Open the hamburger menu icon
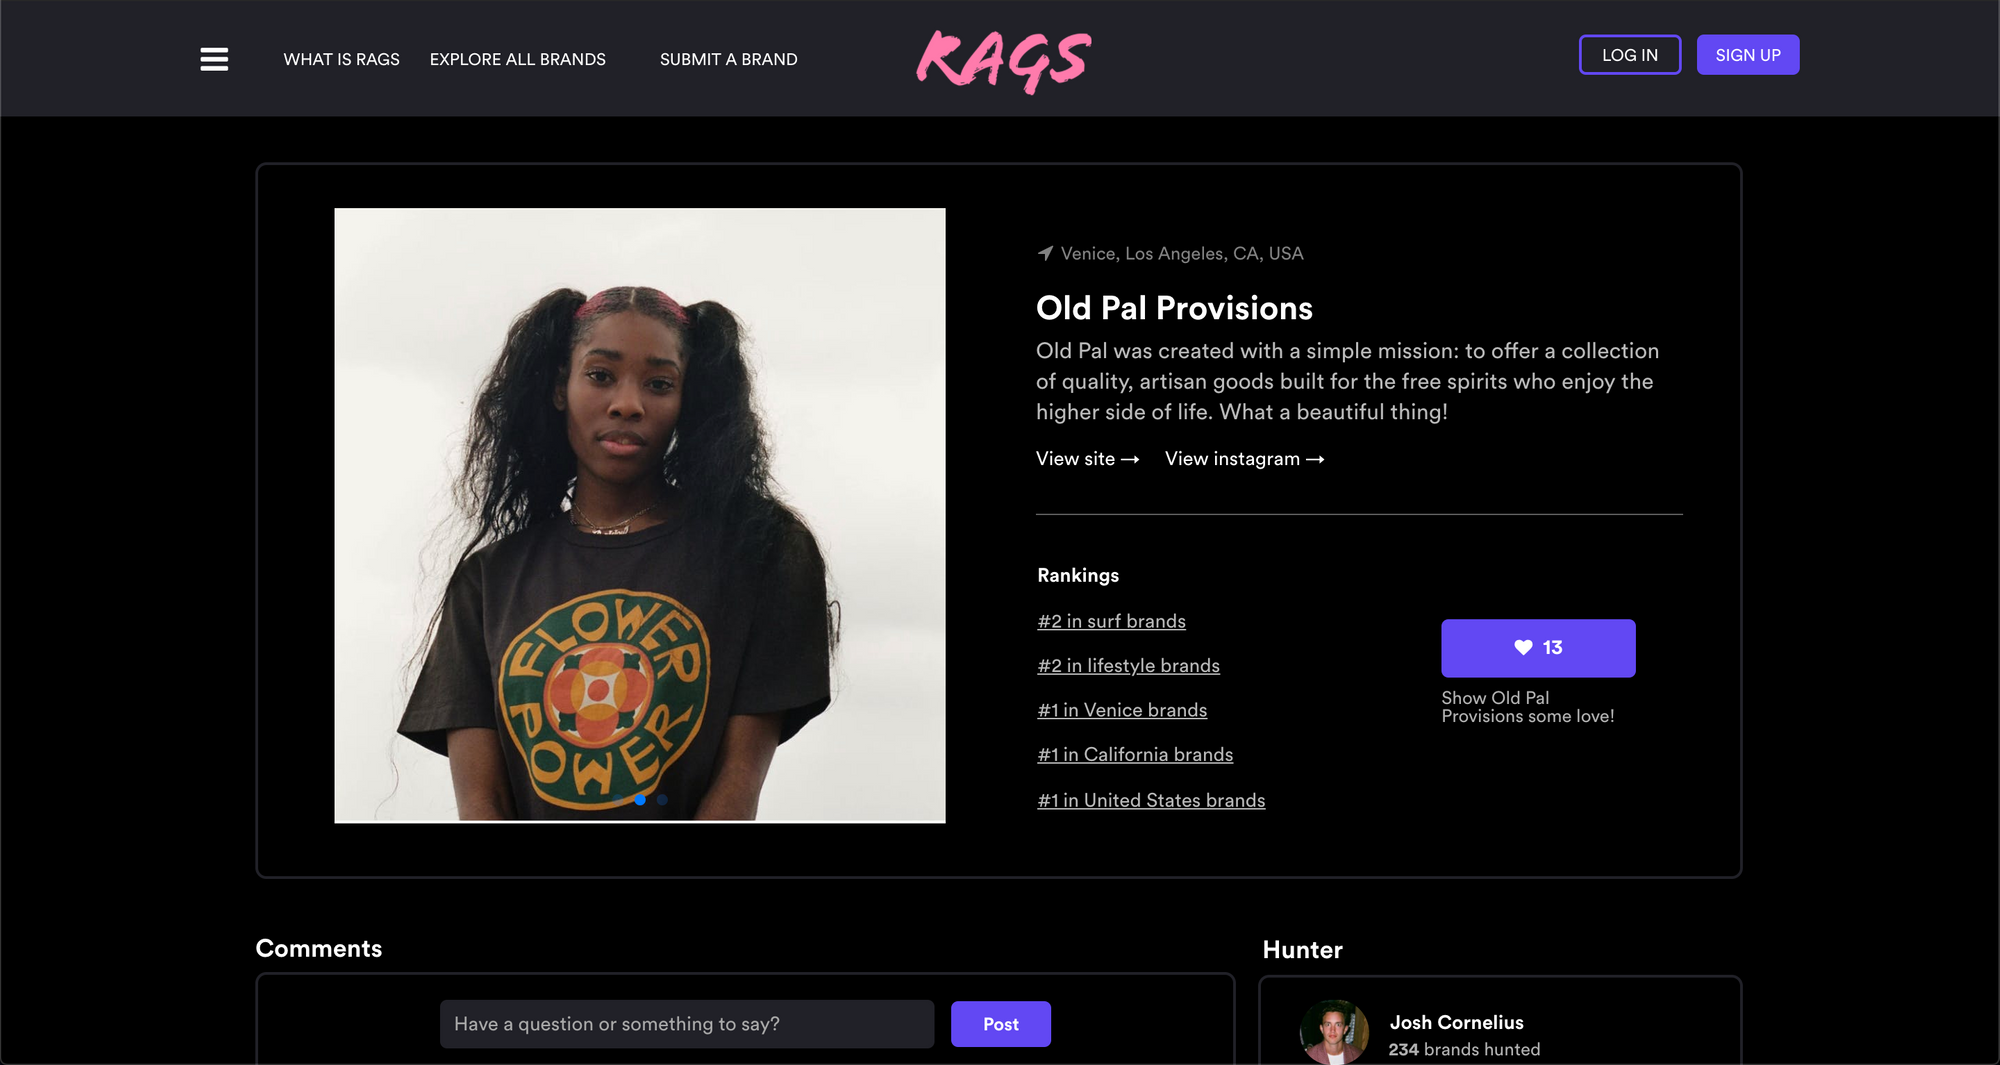This screenshot has height=1065, width=2000. tap(214, 59)
